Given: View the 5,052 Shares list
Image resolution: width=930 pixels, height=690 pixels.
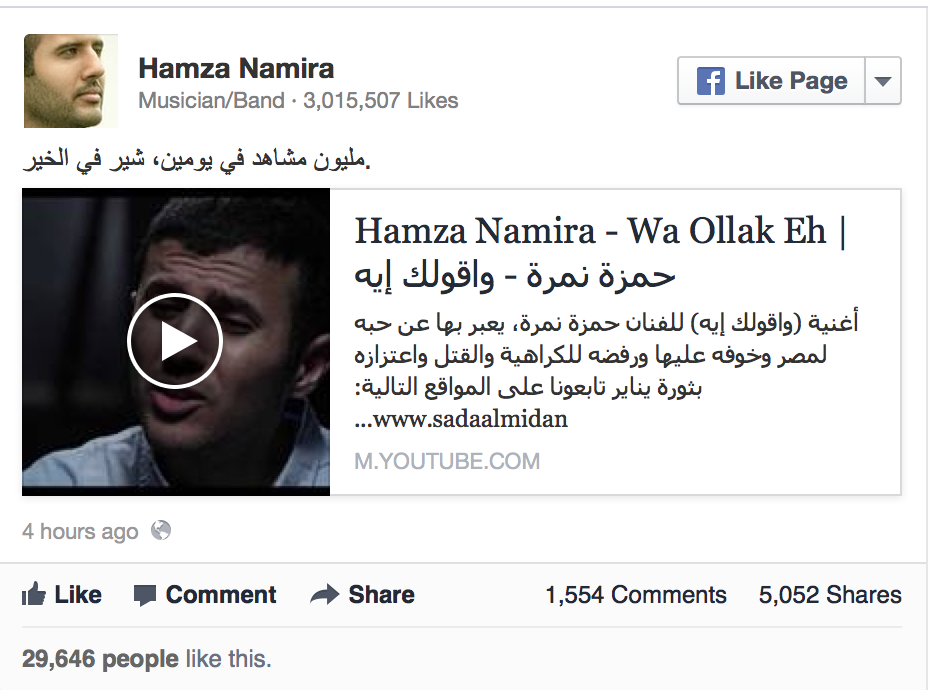Looking at the screenshot, I should coord(830,594).
